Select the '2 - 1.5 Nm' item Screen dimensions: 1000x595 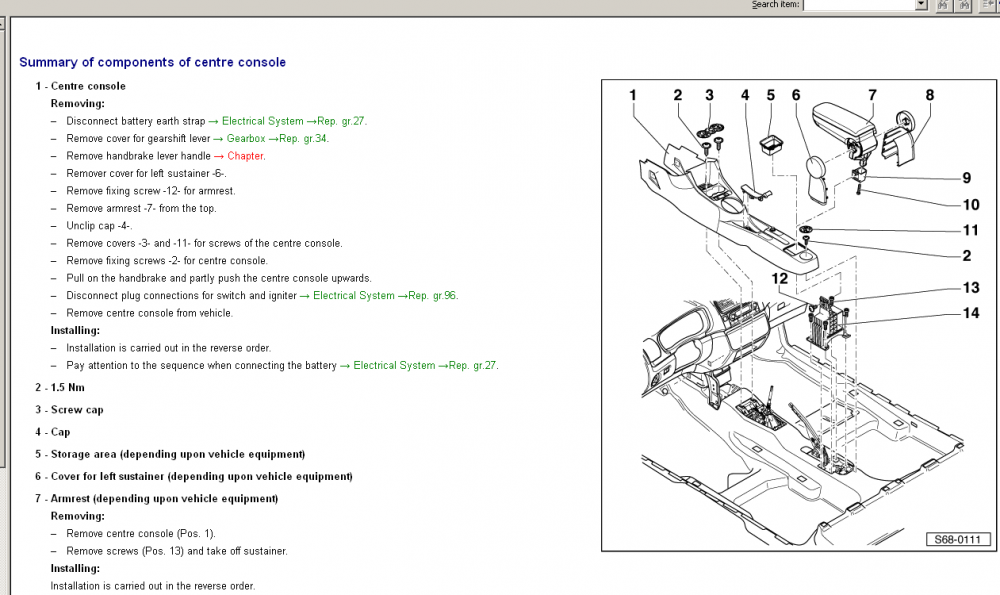pos(60,387)
